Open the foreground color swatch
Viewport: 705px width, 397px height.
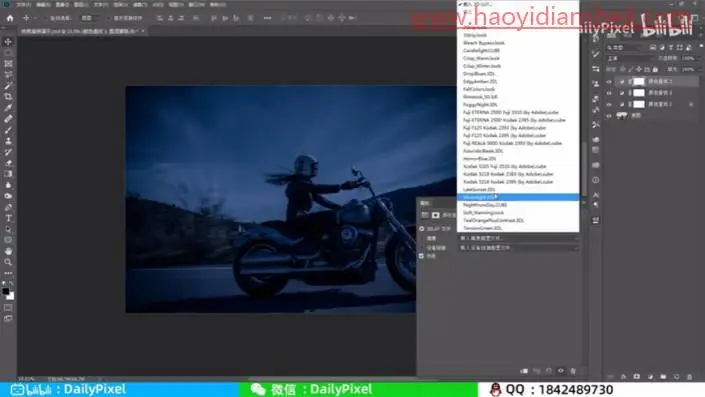point(6,291)
